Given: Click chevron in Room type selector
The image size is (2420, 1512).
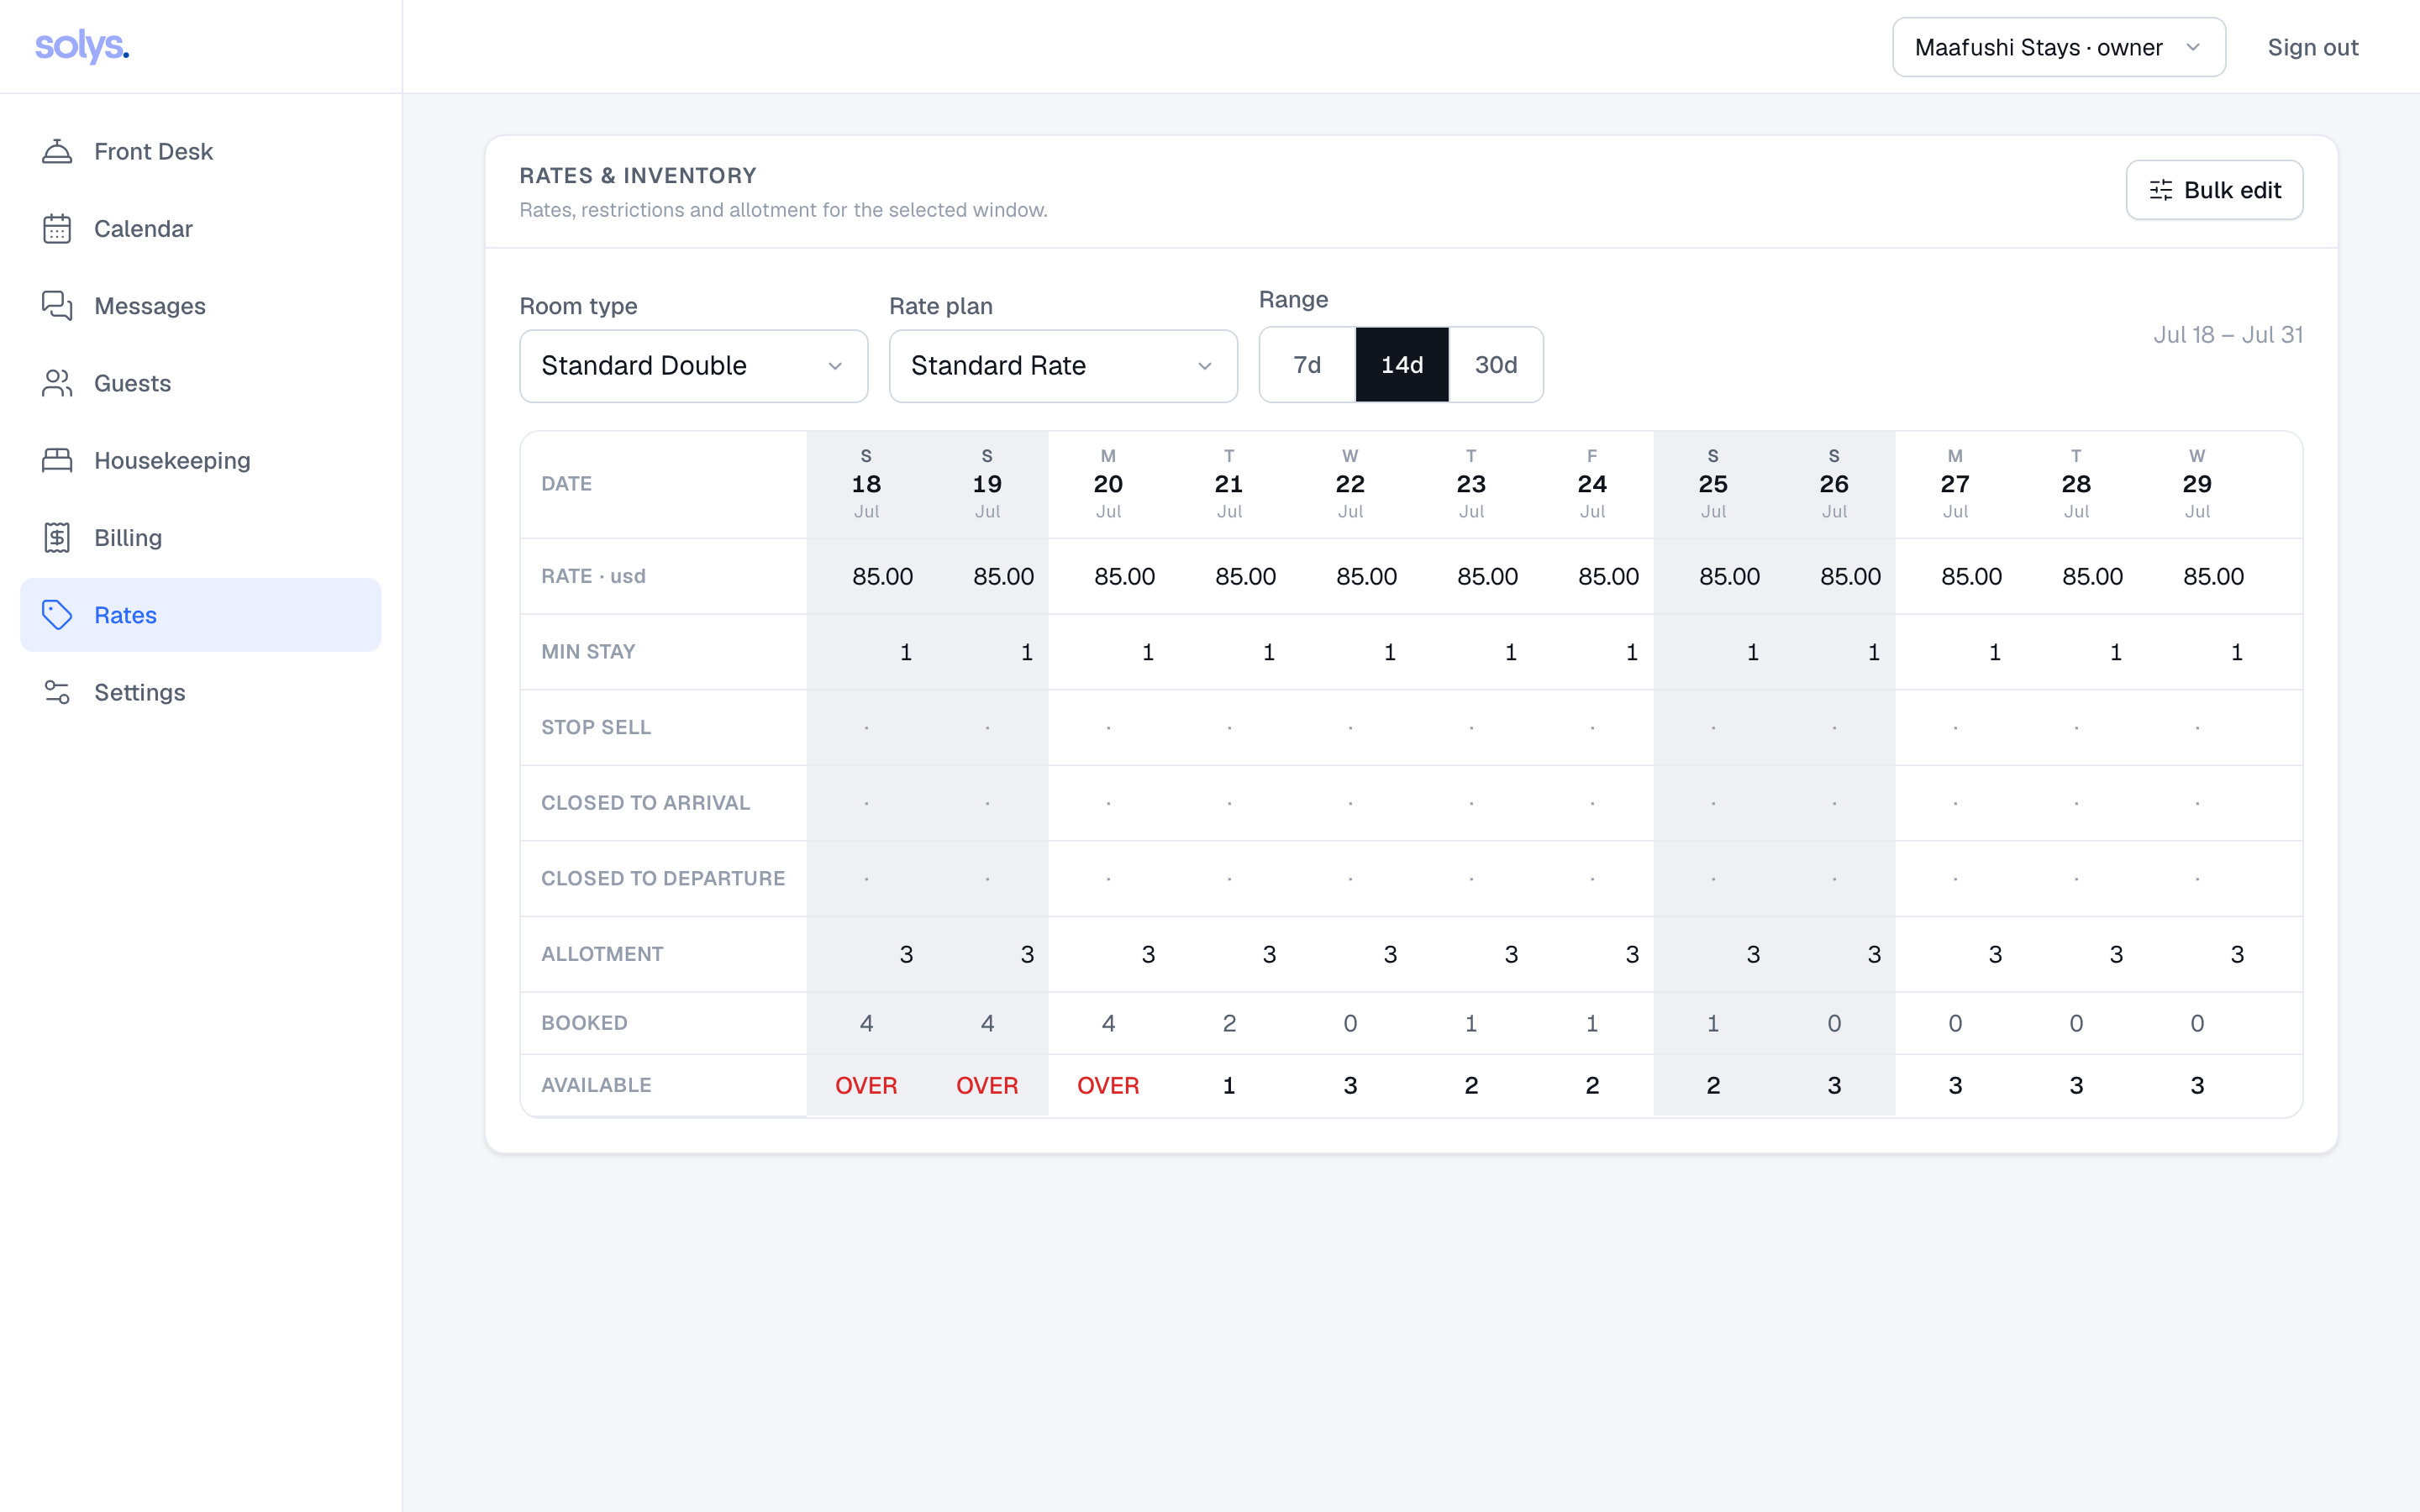Looking at the screenshot, I should tap(835, 366).
